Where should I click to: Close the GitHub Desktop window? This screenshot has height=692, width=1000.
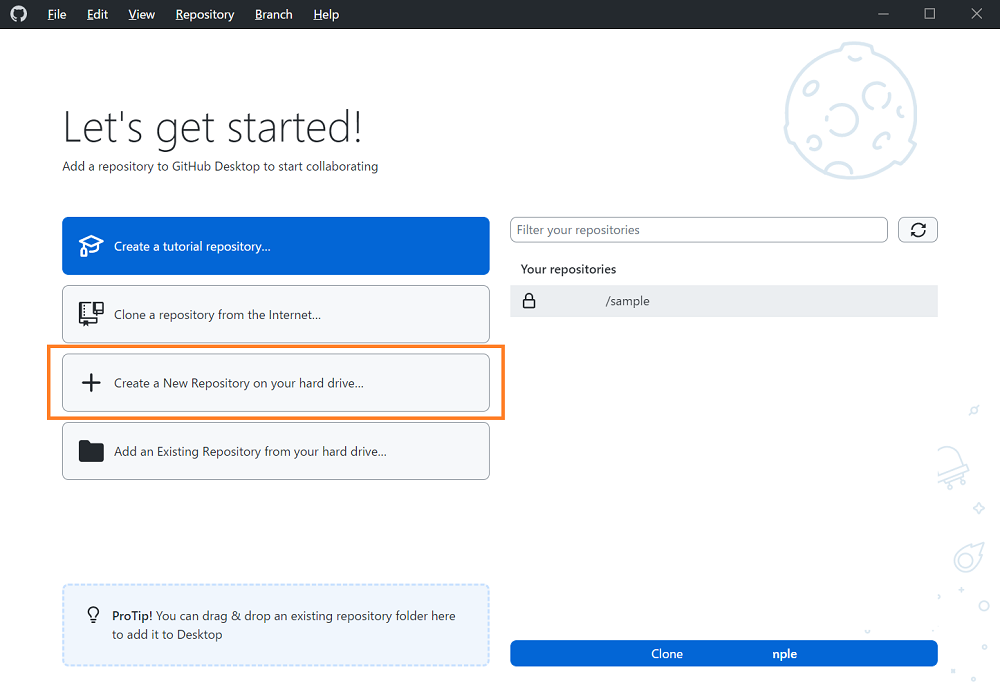pyautogui.click(x=976, y=14)
